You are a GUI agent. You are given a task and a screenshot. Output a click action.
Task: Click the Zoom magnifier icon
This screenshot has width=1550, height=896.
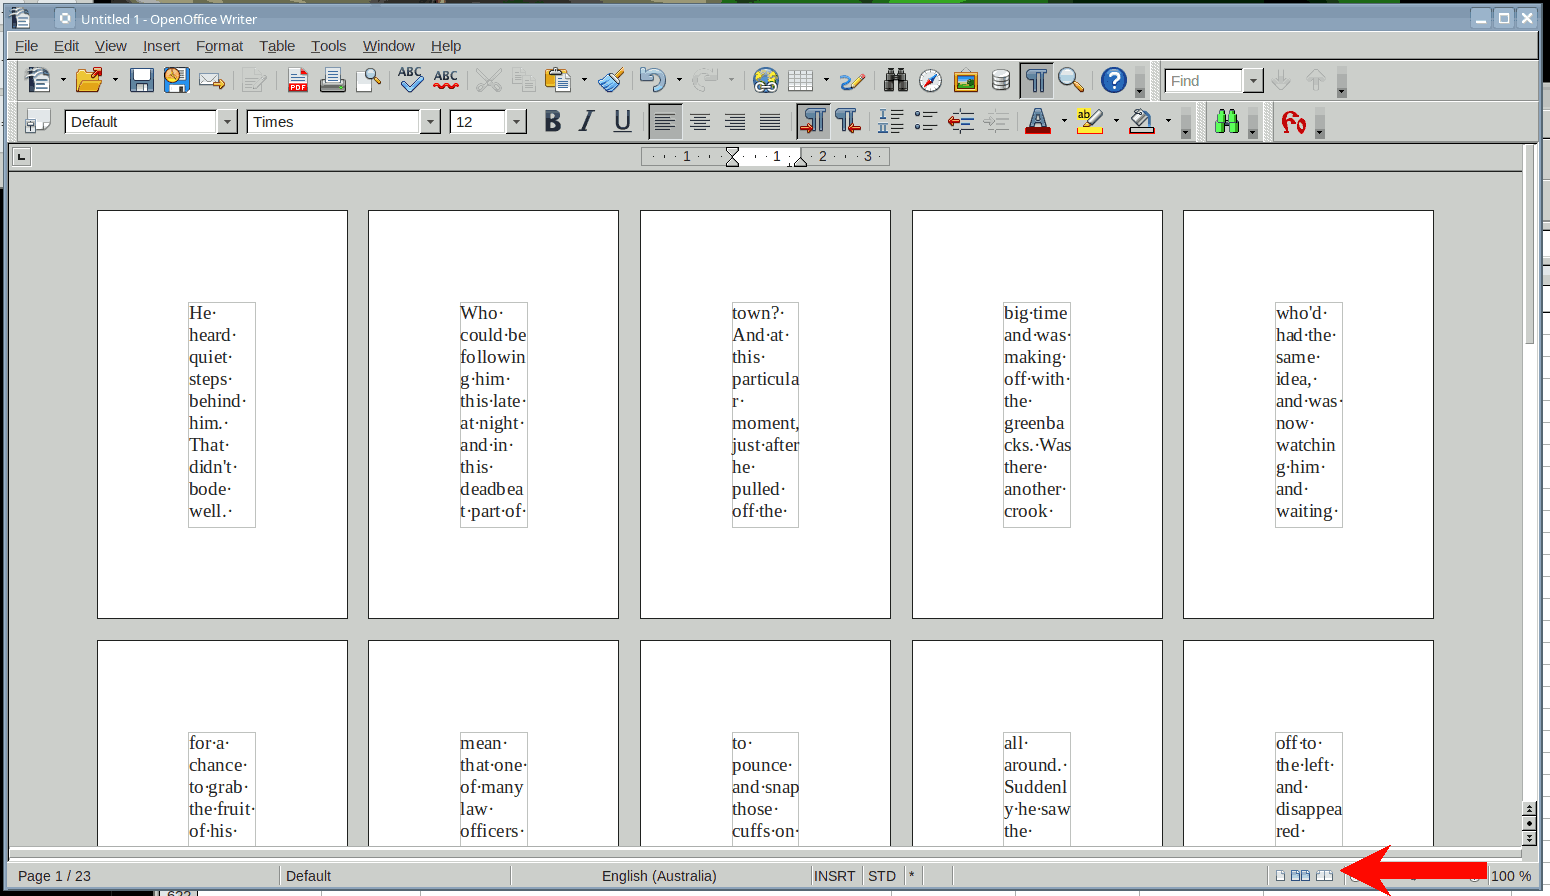pyautogui.click(x=1071, y=80)
